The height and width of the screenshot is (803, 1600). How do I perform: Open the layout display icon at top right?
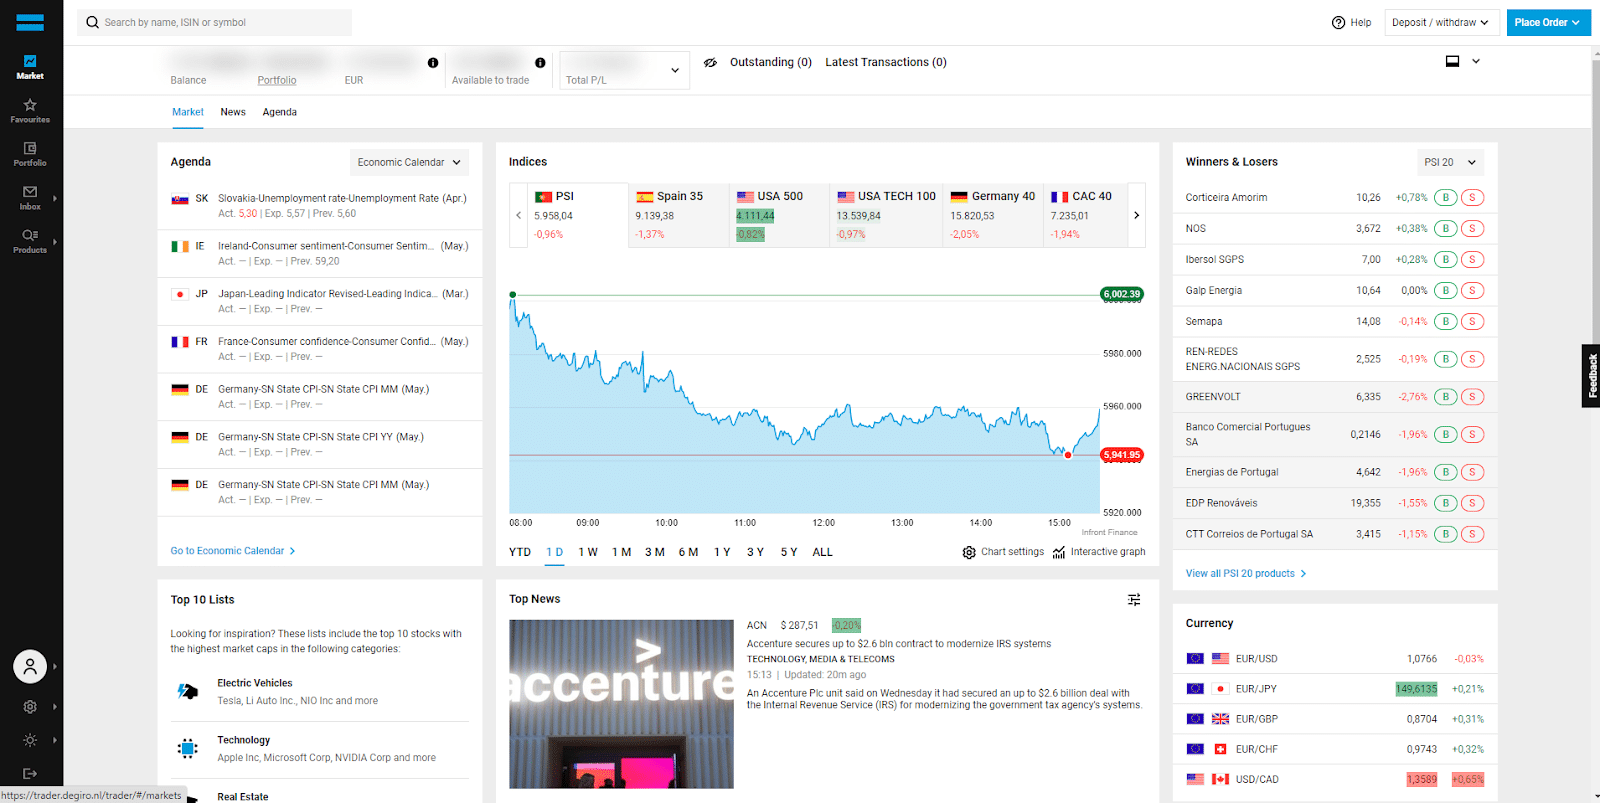click(1452, 61)
